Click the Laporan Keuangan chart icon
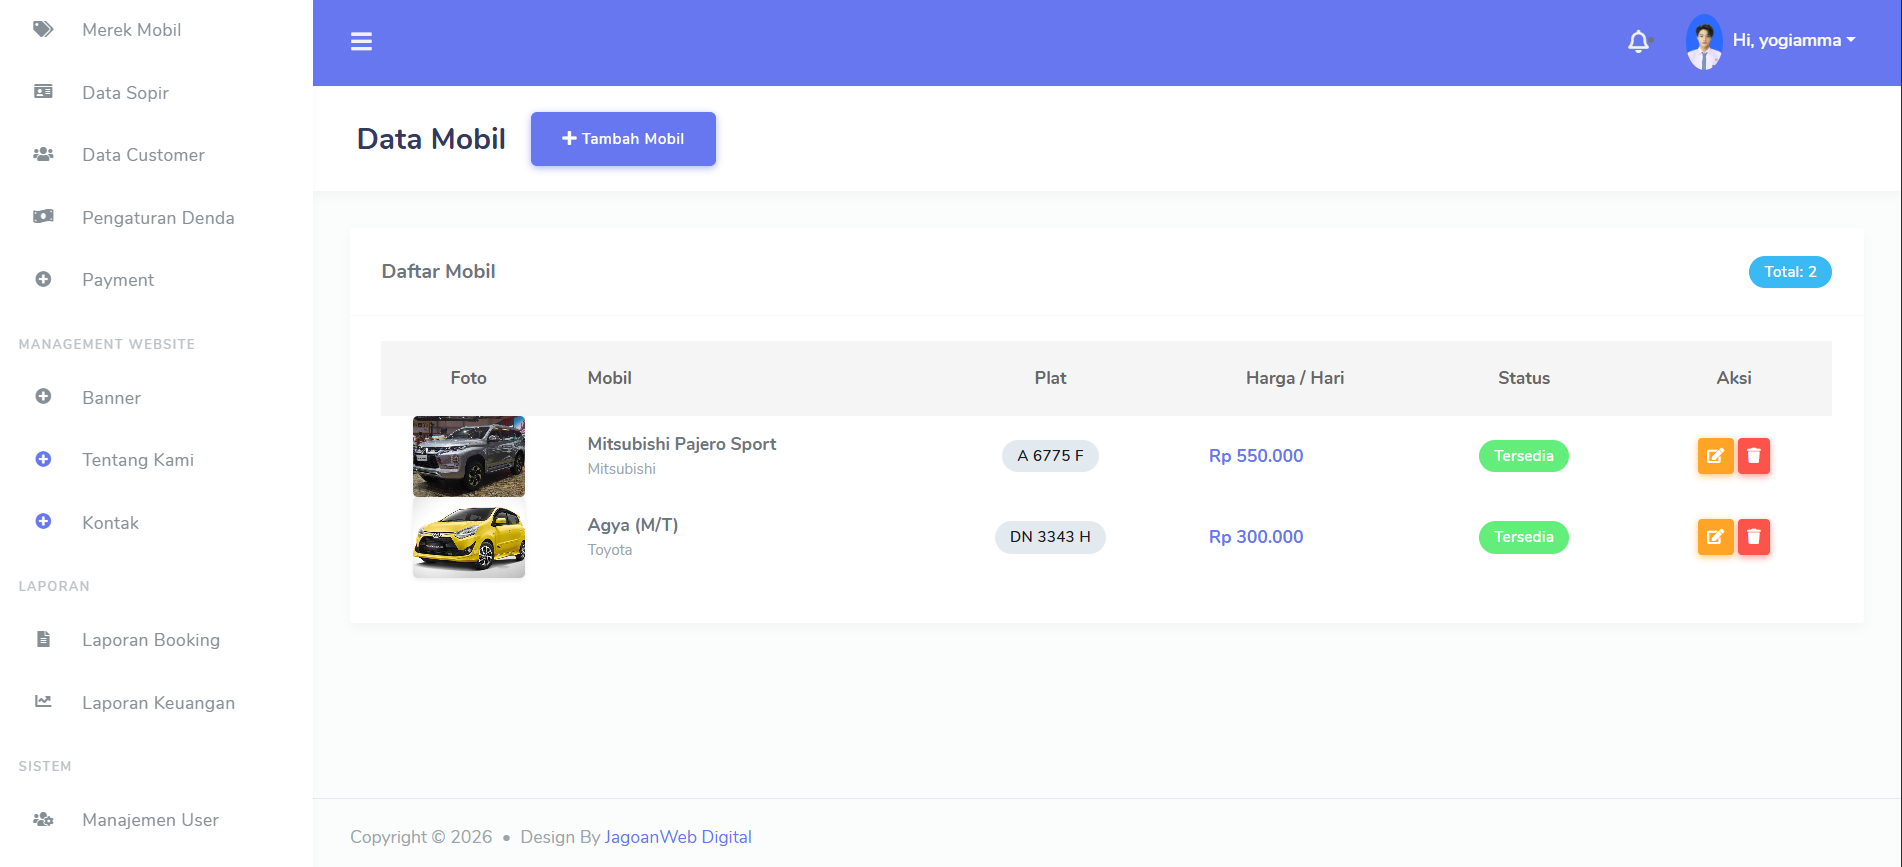1902x867 pixels. pos(43,702)
